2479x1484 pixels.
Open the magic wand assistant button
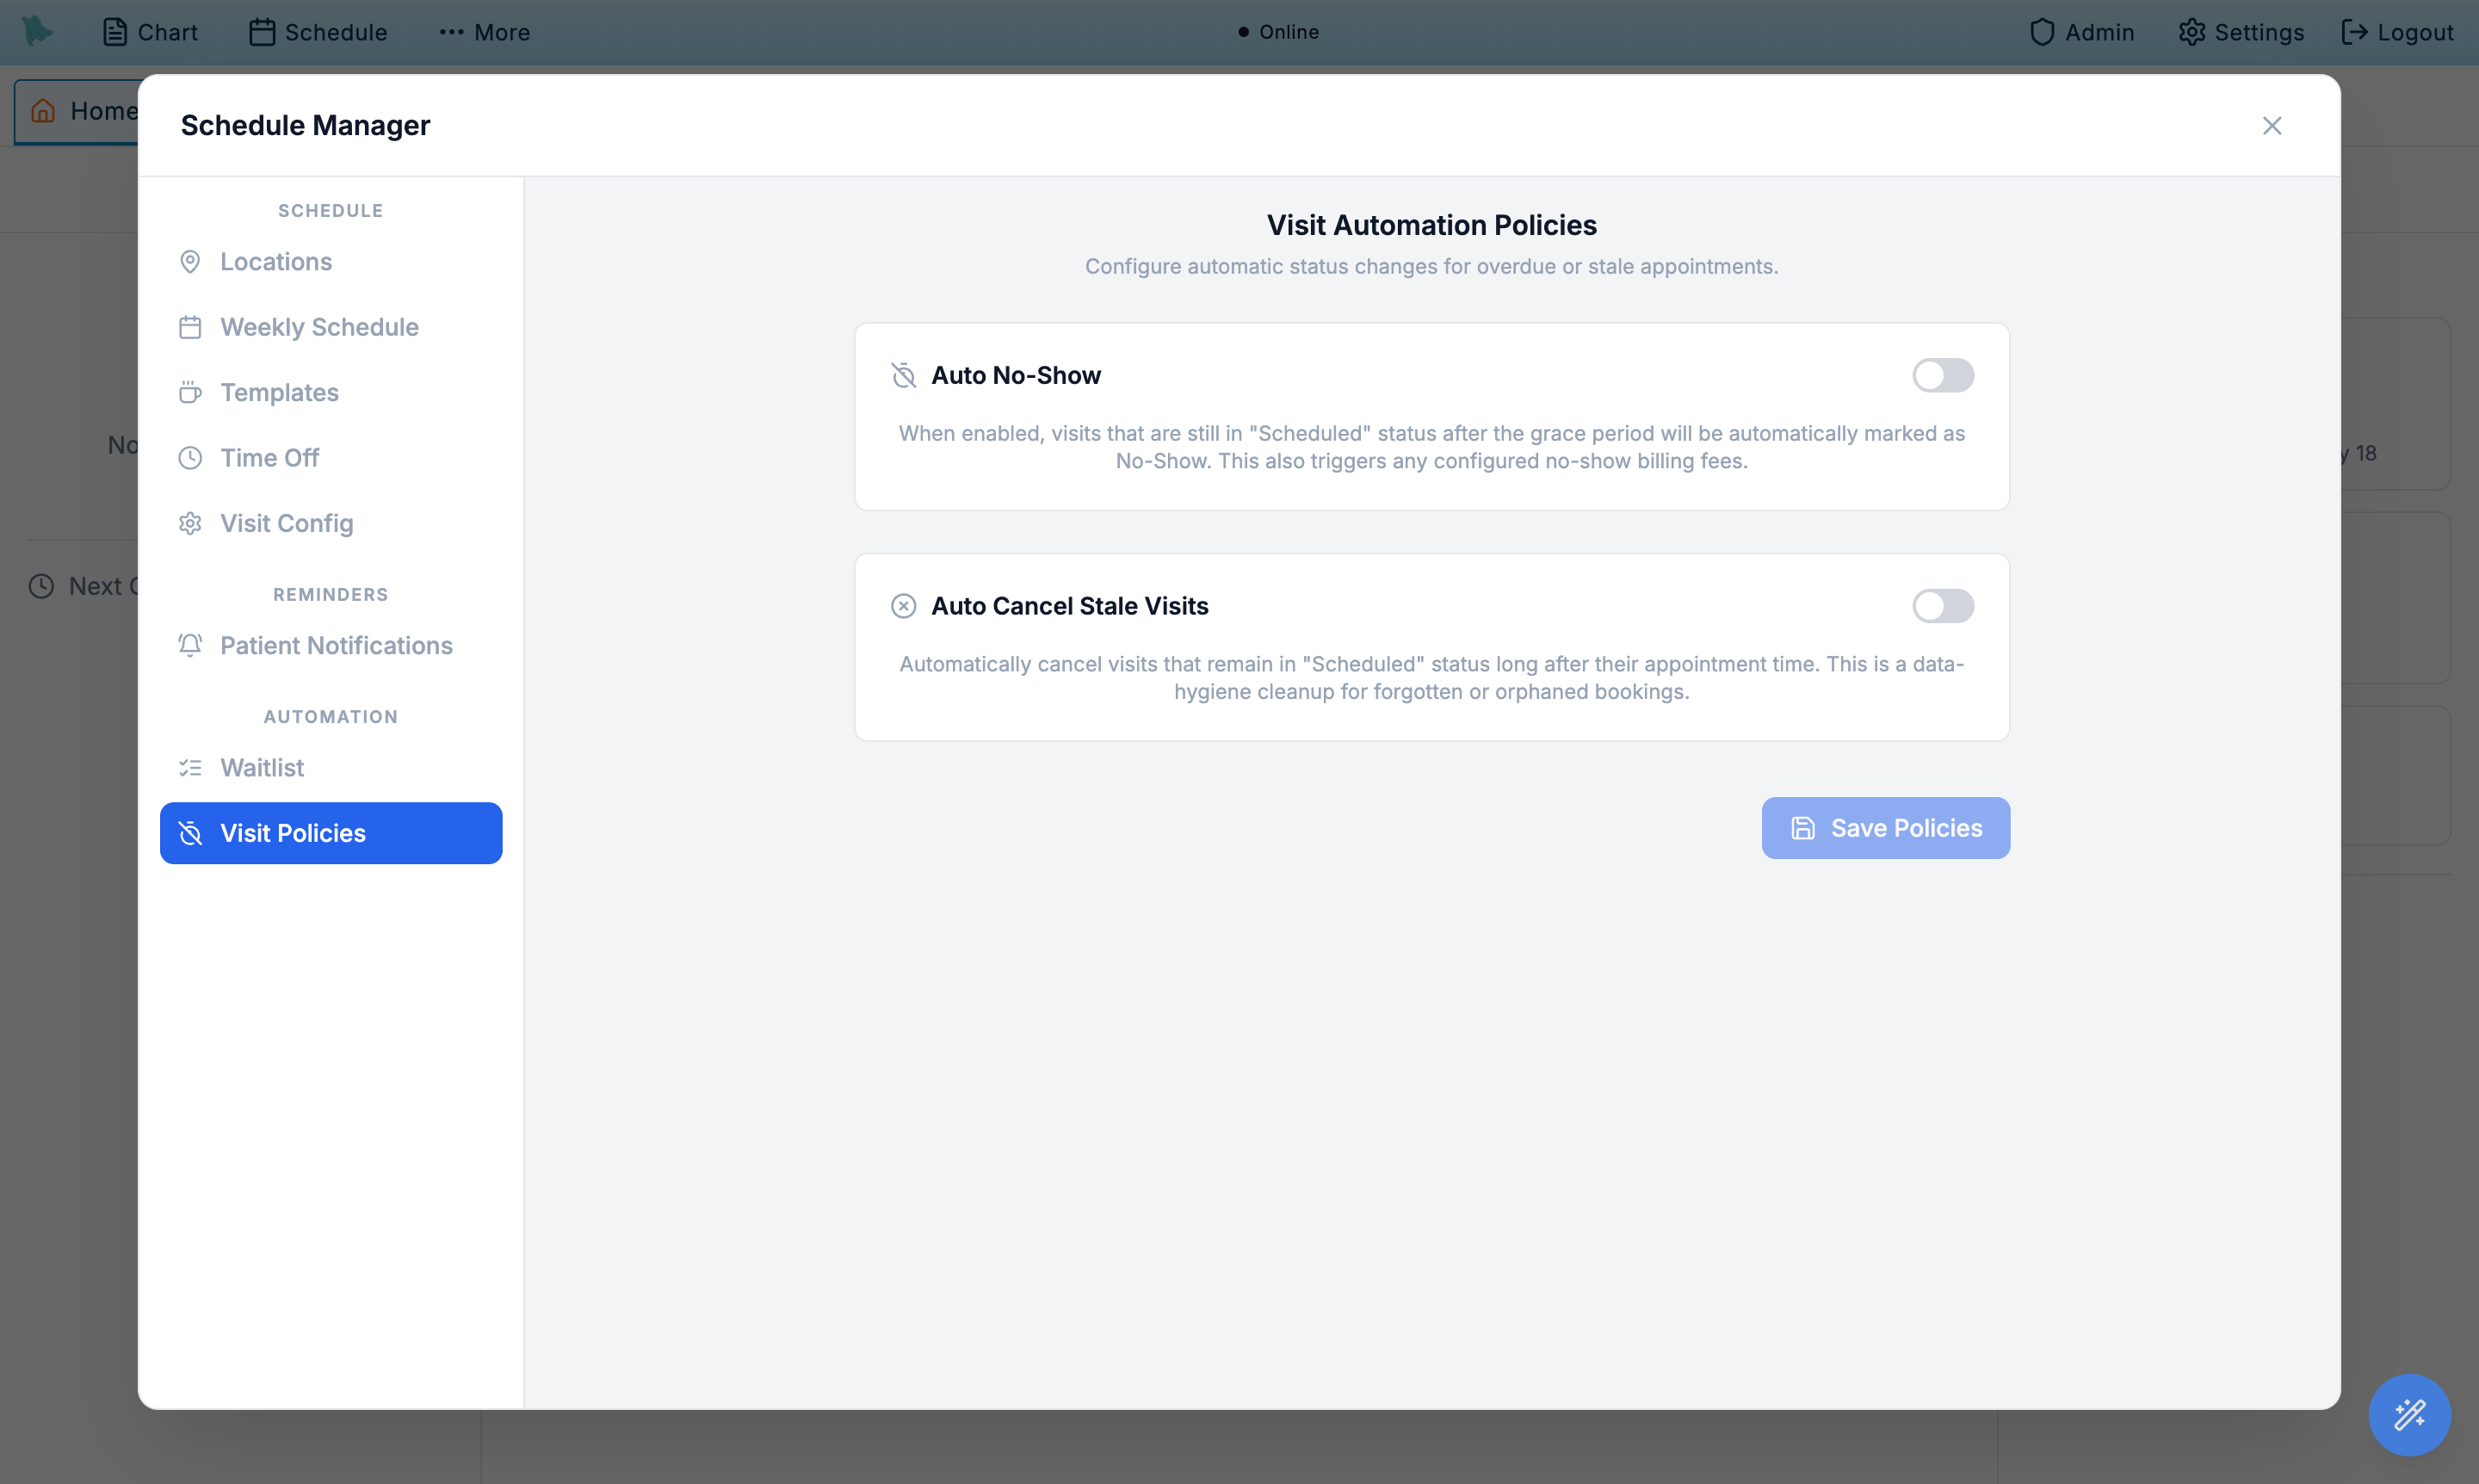pos(2409,1414)
